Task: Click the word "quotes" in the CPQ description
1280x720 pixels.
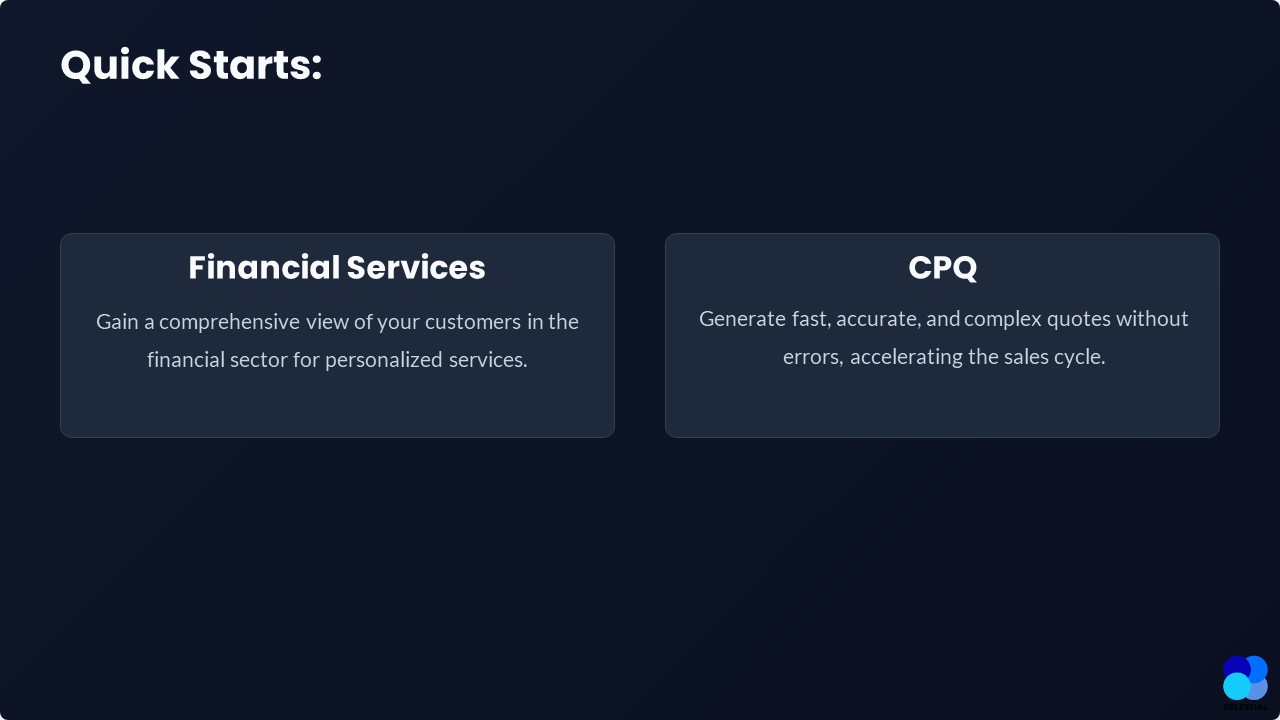Action: pyautogui.click(x=1078, y=319)
